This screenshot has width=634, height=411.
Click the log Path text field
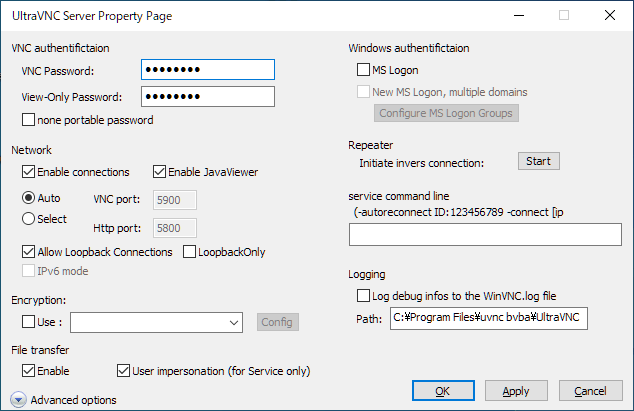[x=488, y=318]
